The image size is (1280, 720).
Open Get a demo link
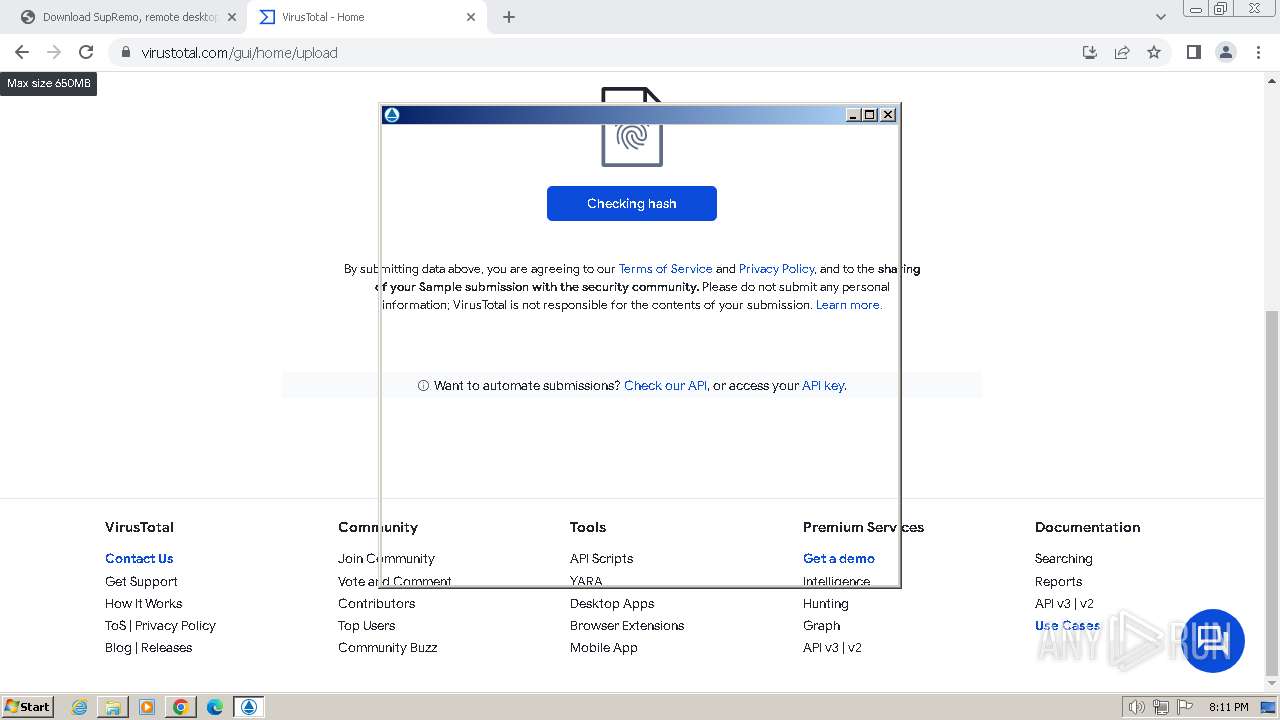(838, 559)
